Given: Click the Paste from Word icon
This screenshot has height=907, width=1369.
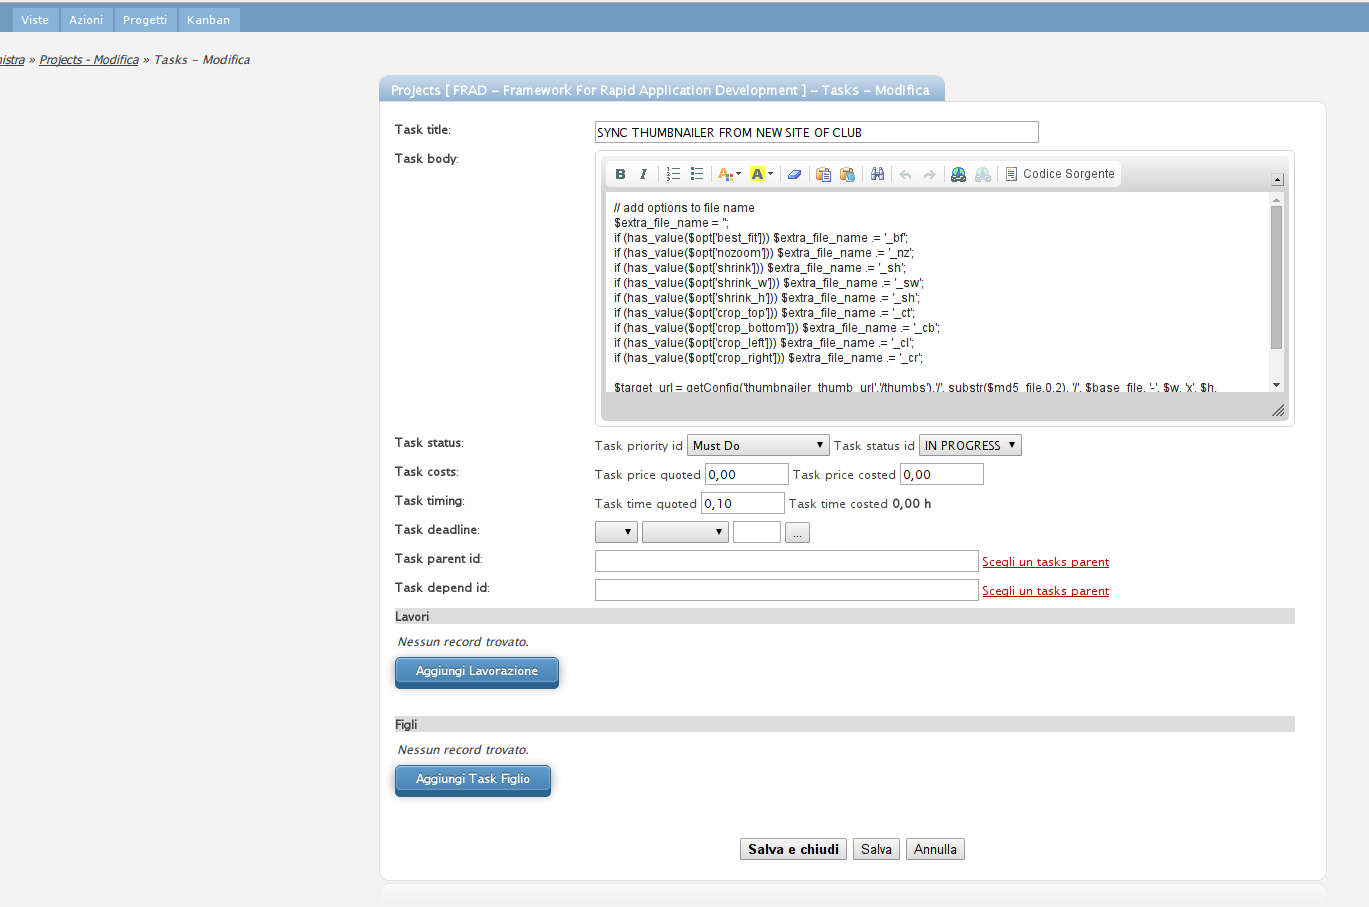Looking at the screenshot, I should (x=847, y=174).
